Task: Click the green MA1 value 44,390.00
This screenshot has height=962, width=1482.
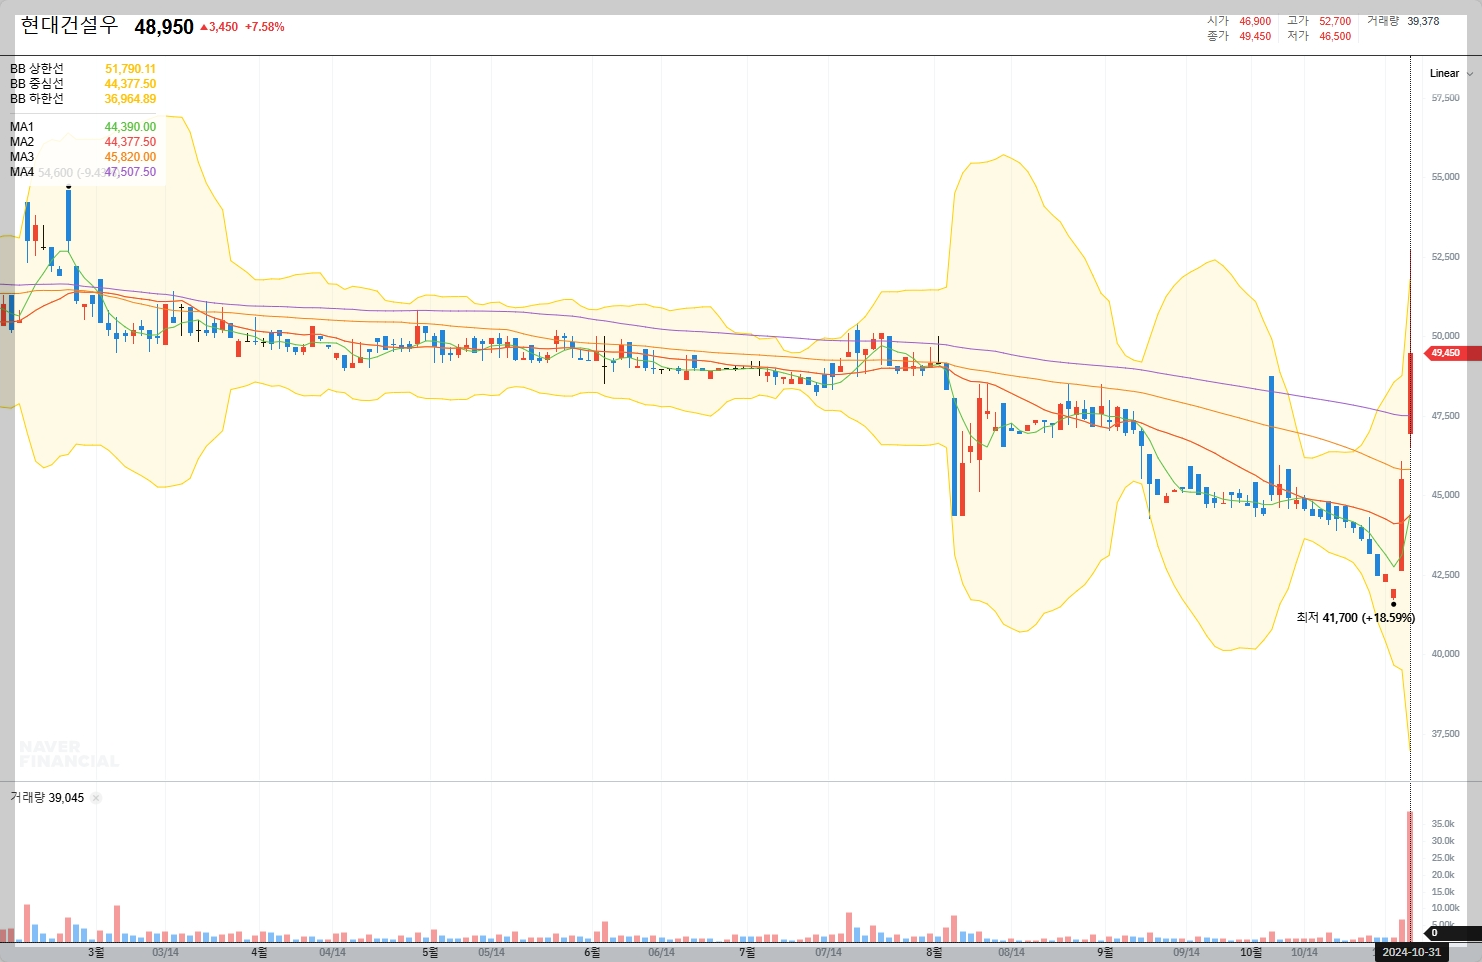Action: click(130, 127)
